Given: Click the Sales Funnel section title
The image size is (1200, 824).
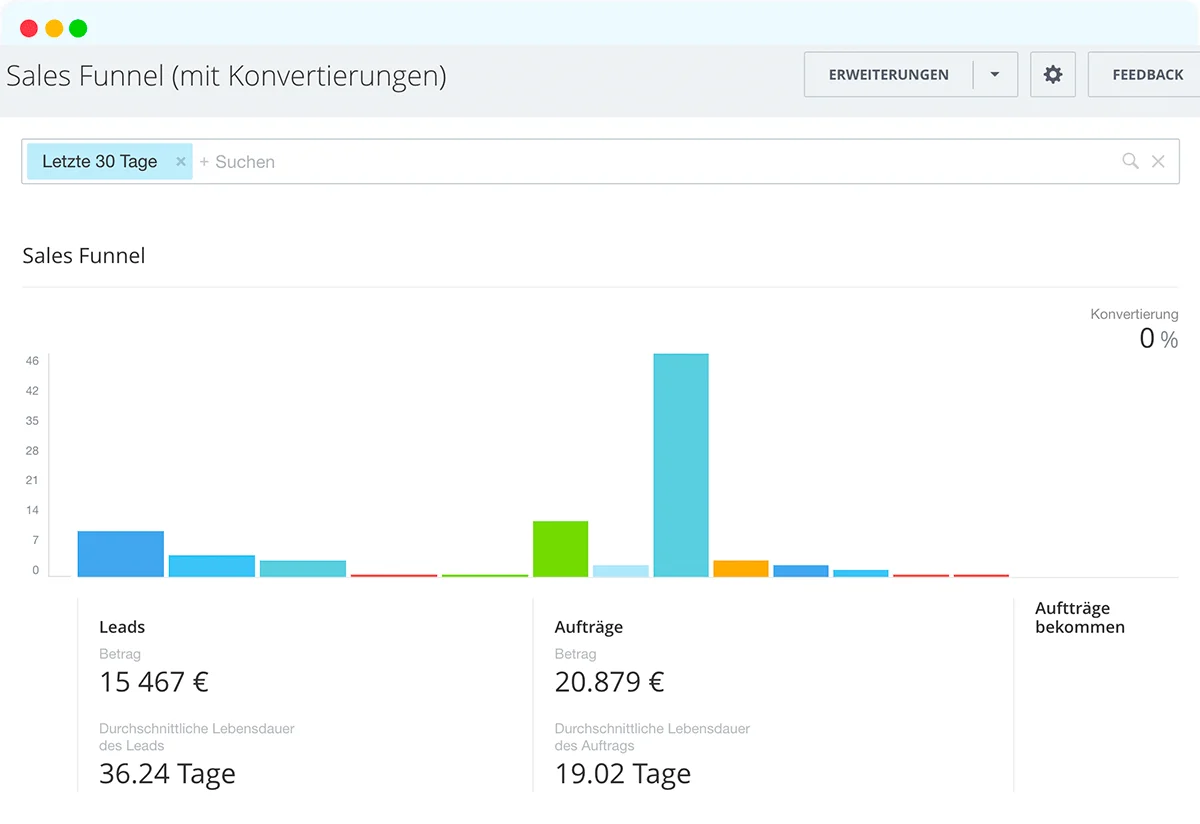Looking at the screenshot, I should 84,256.
